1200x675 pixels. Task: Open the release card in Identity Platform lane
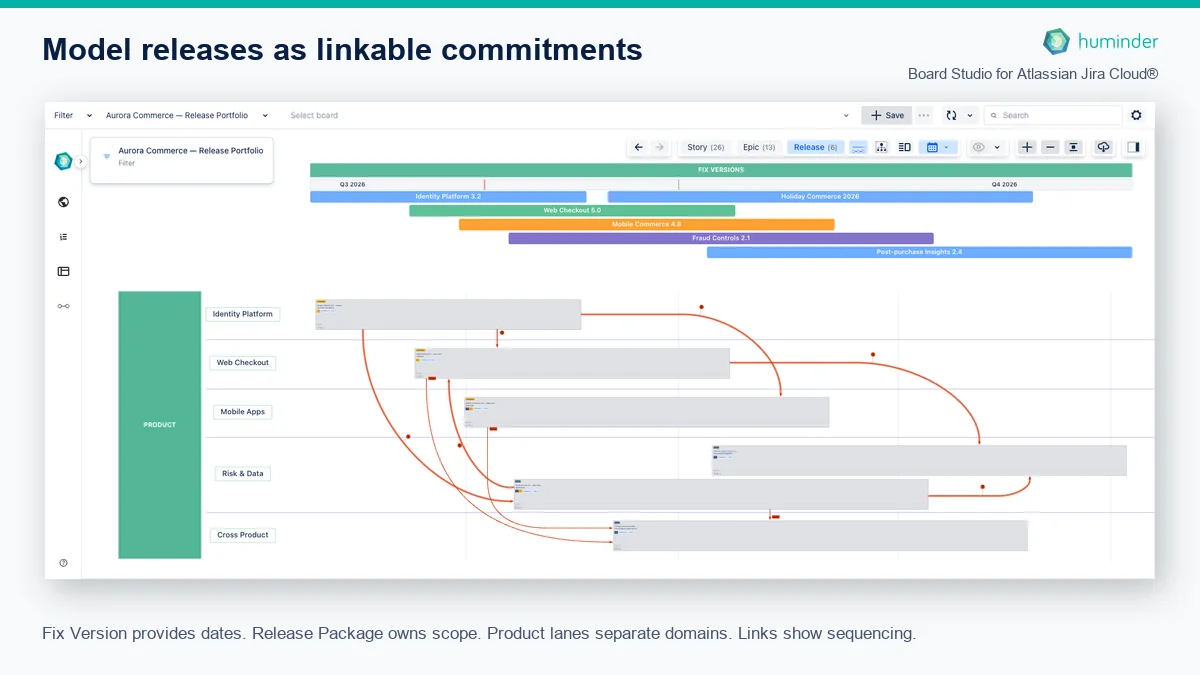point(448,314)
